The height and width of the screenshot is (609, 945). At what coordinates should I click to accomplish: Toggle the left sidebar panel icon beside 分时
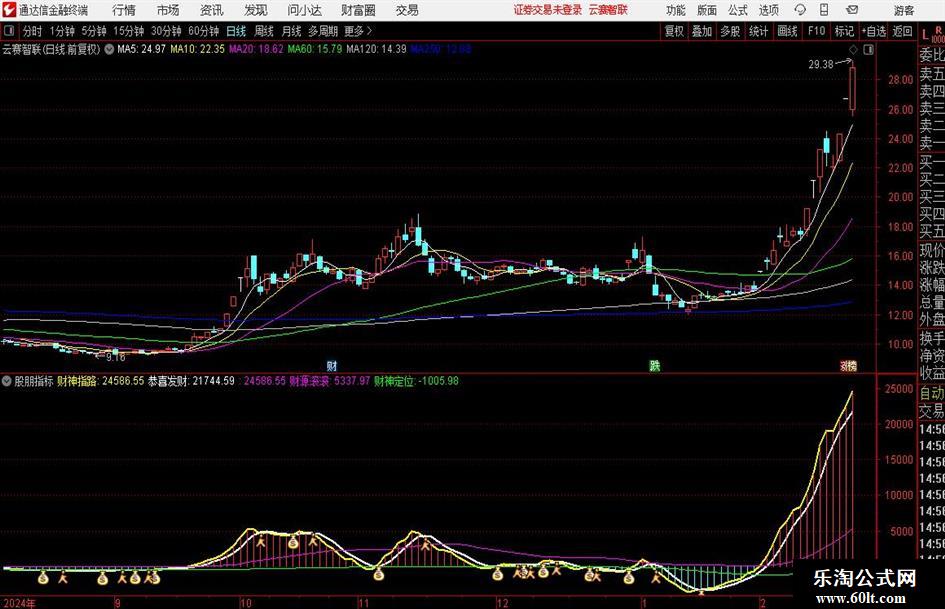(x=8, y=30)
